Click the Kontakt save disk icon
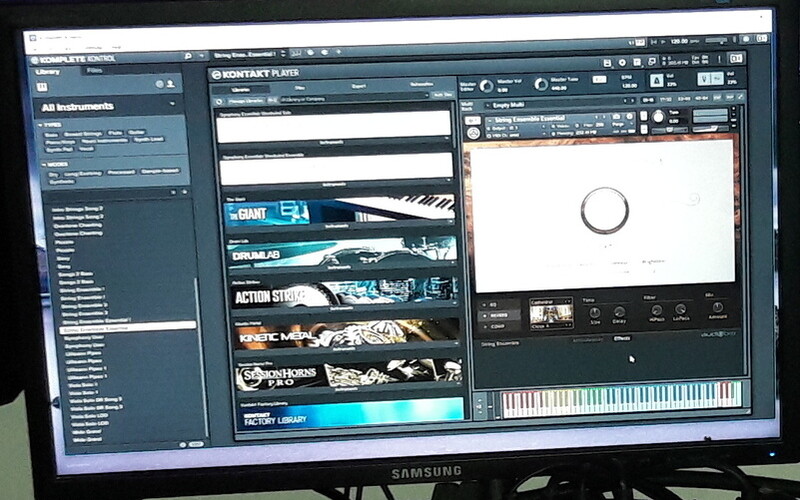800x500 pixels. pyautogui.click(x=607, y=63)
